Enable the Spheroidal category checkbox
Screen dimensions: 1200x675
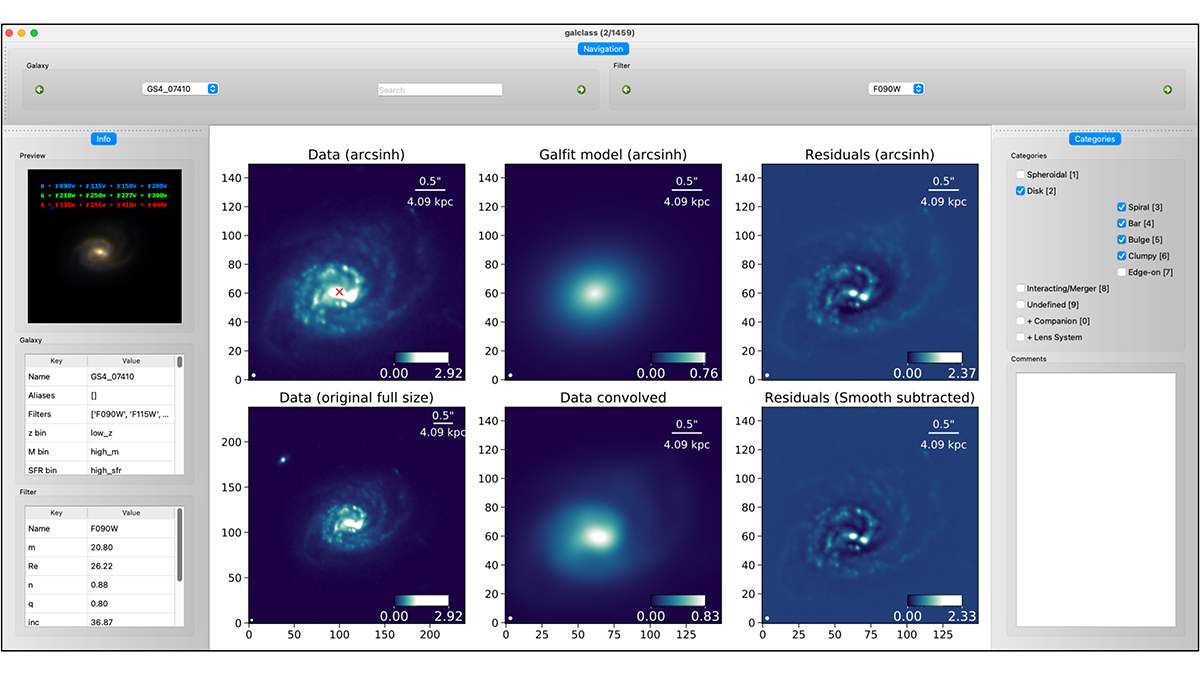click(x=1020, y=175)
